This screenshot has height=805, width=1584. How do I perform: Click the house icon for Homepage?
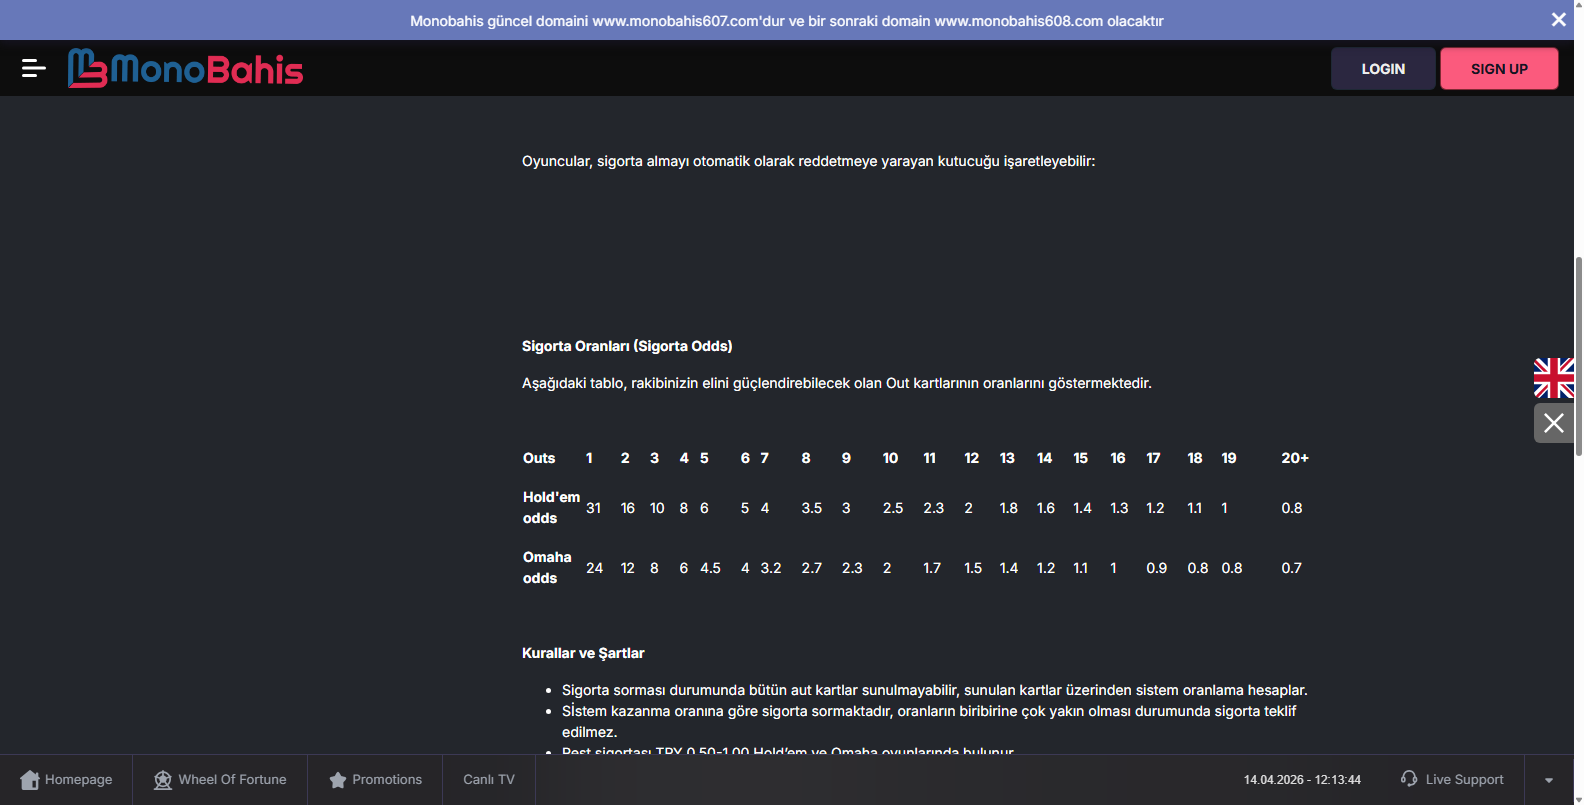[30, 780]
